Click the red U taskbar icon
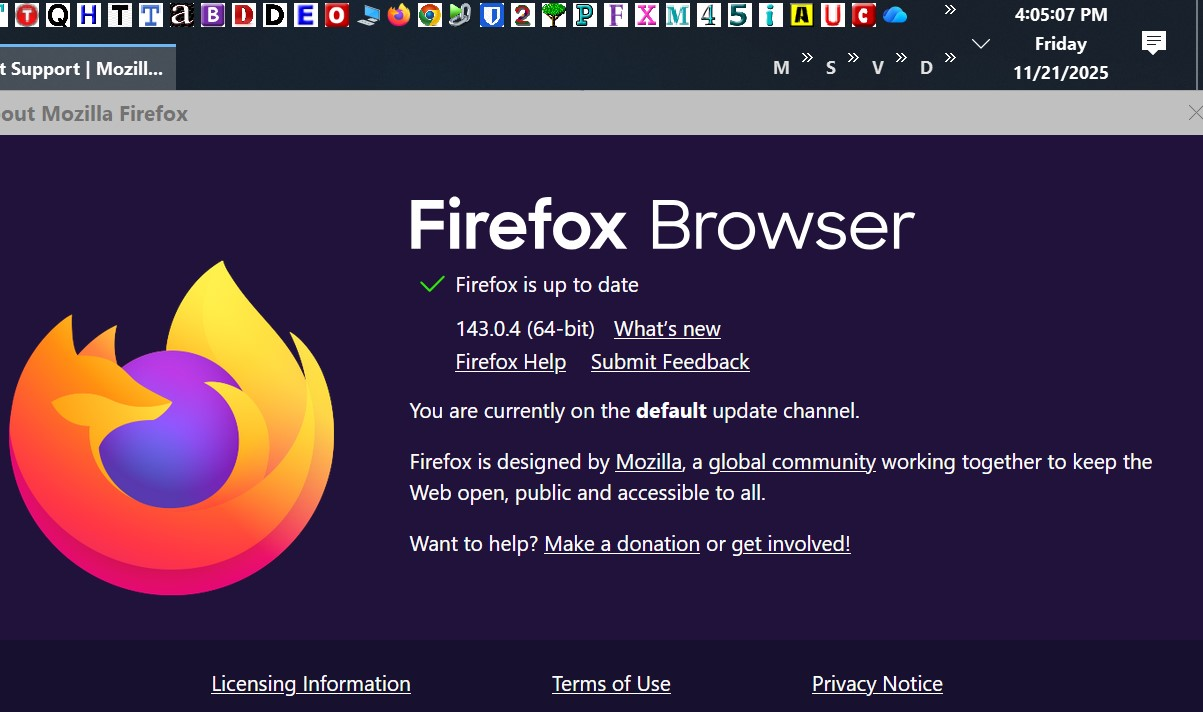 [x=832, y=15]
